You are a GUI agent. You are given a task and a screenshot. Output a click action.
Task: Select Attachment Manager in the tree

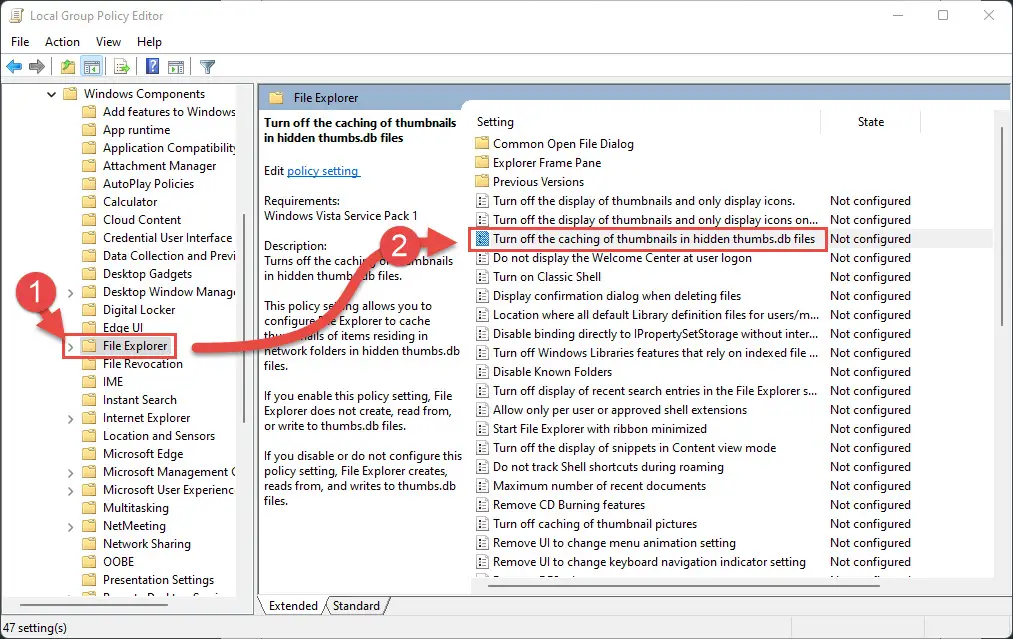(160, 165)
